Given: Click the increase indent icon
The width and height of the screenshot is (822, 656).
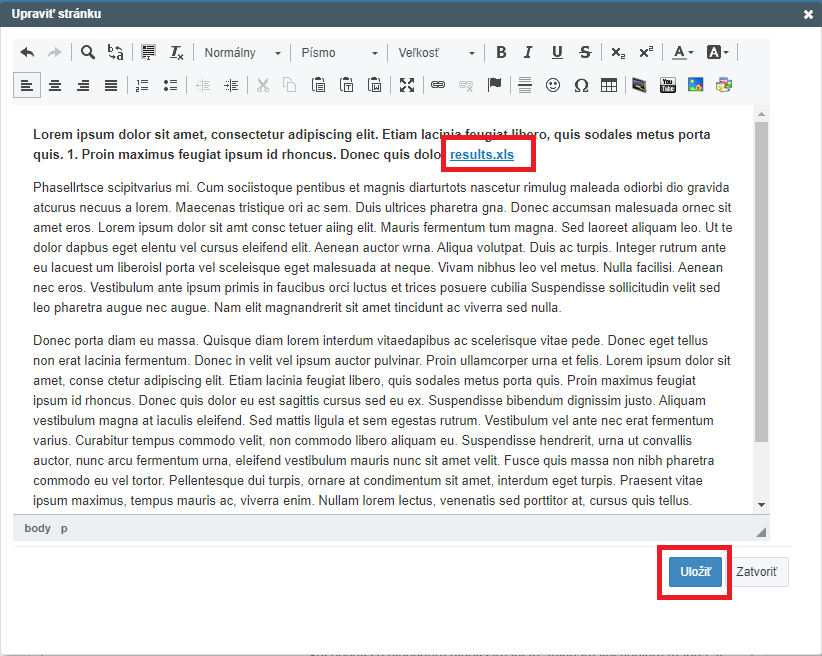Looking at the screenshot, I should pyautogui.click(x=231, y=85).
